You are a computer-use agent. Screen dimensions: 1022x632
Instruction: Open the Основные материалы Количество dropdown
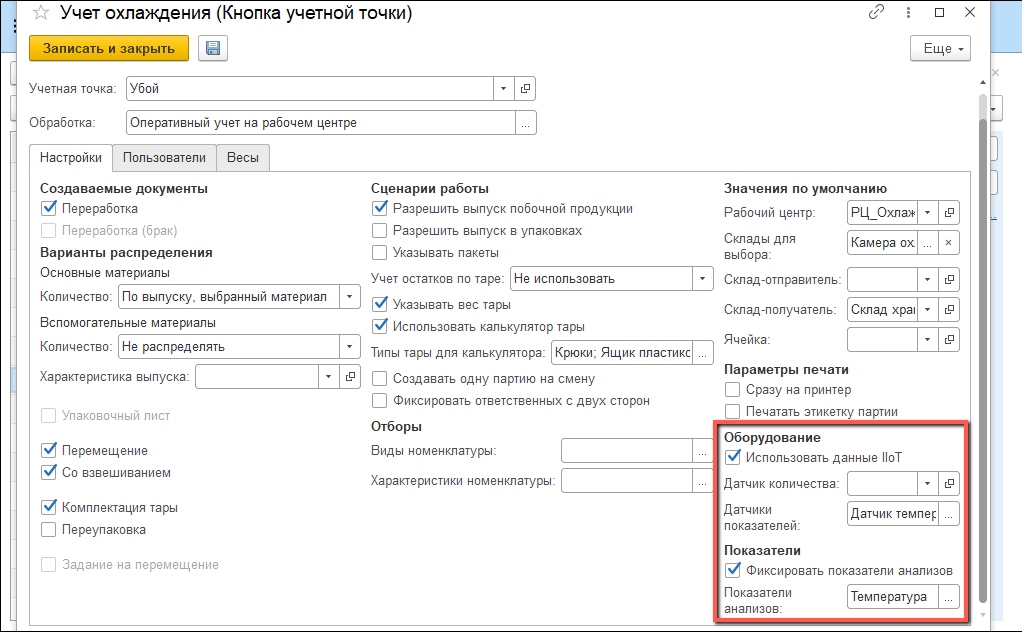349,296
